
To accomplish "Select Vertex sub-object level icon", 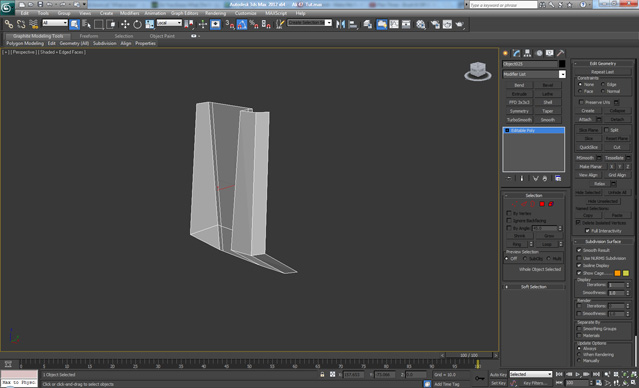I will (x=515, y=204).
